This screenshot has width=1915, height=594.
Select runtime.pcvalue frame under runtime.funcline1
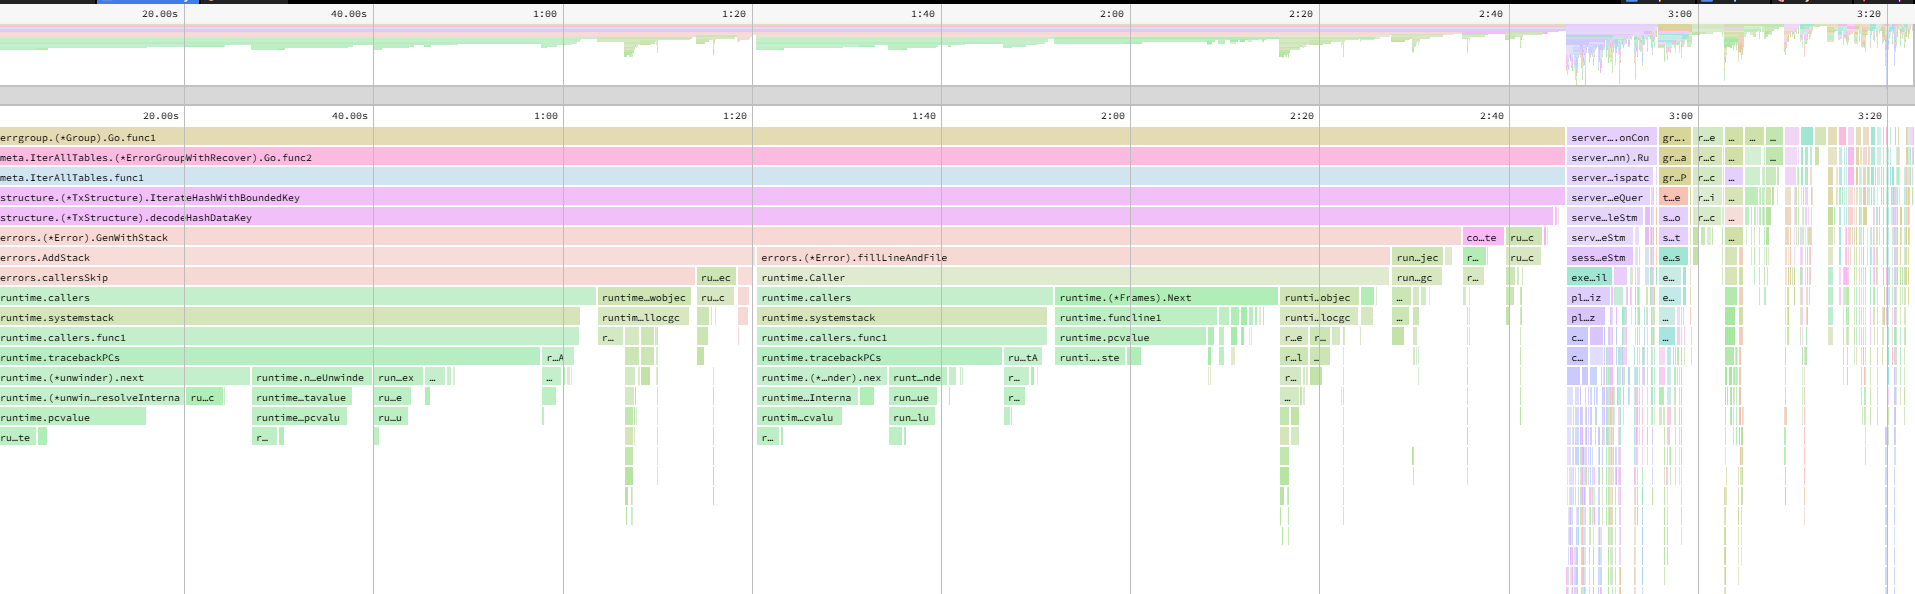point(1131,337)
